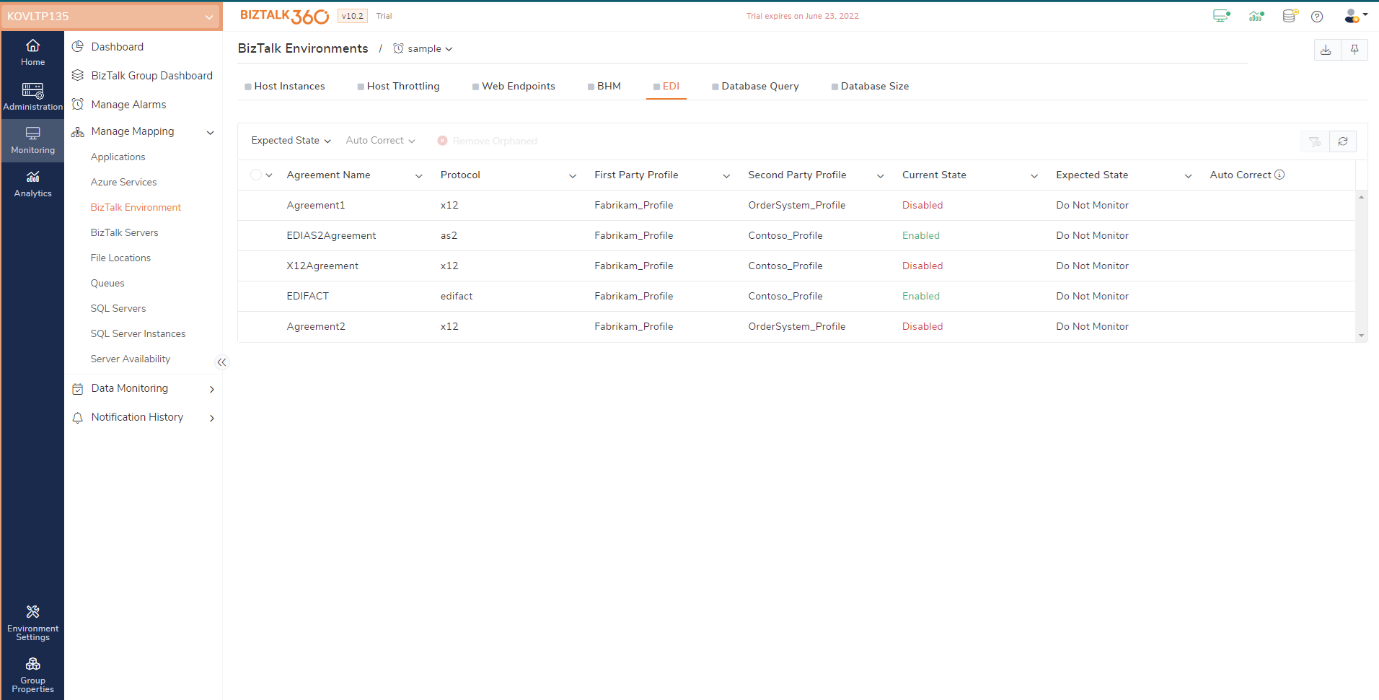The width and height of the screenshot is (1379, 700).
Task: Pin the page using the pin icon
Action: click(1355, 50)
